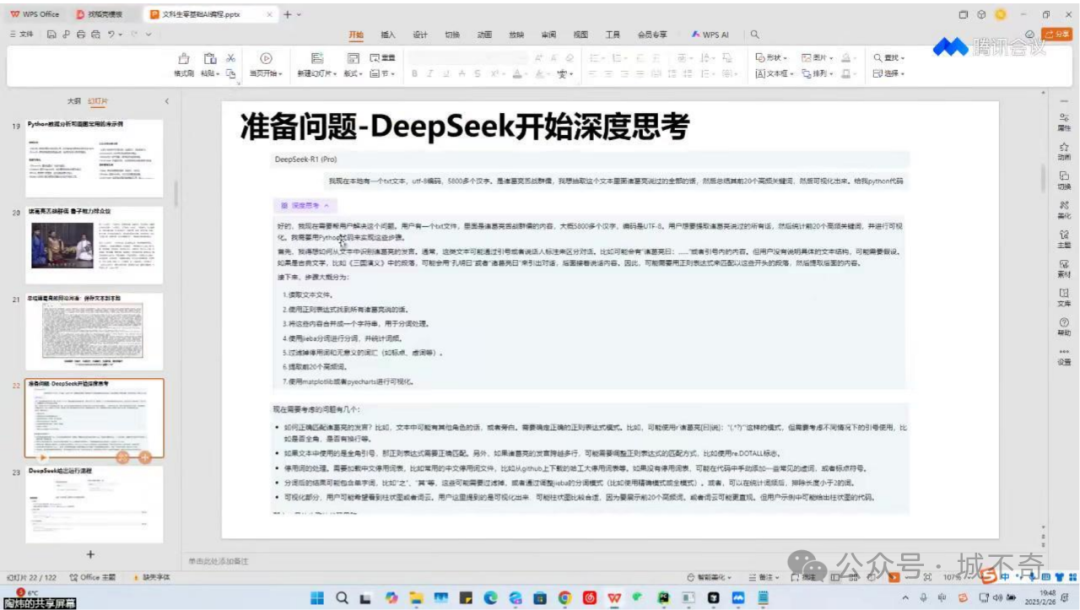The image size is (1080, 610).
Task: Toggle Underline formatting
Action: [x=446, y=74]
